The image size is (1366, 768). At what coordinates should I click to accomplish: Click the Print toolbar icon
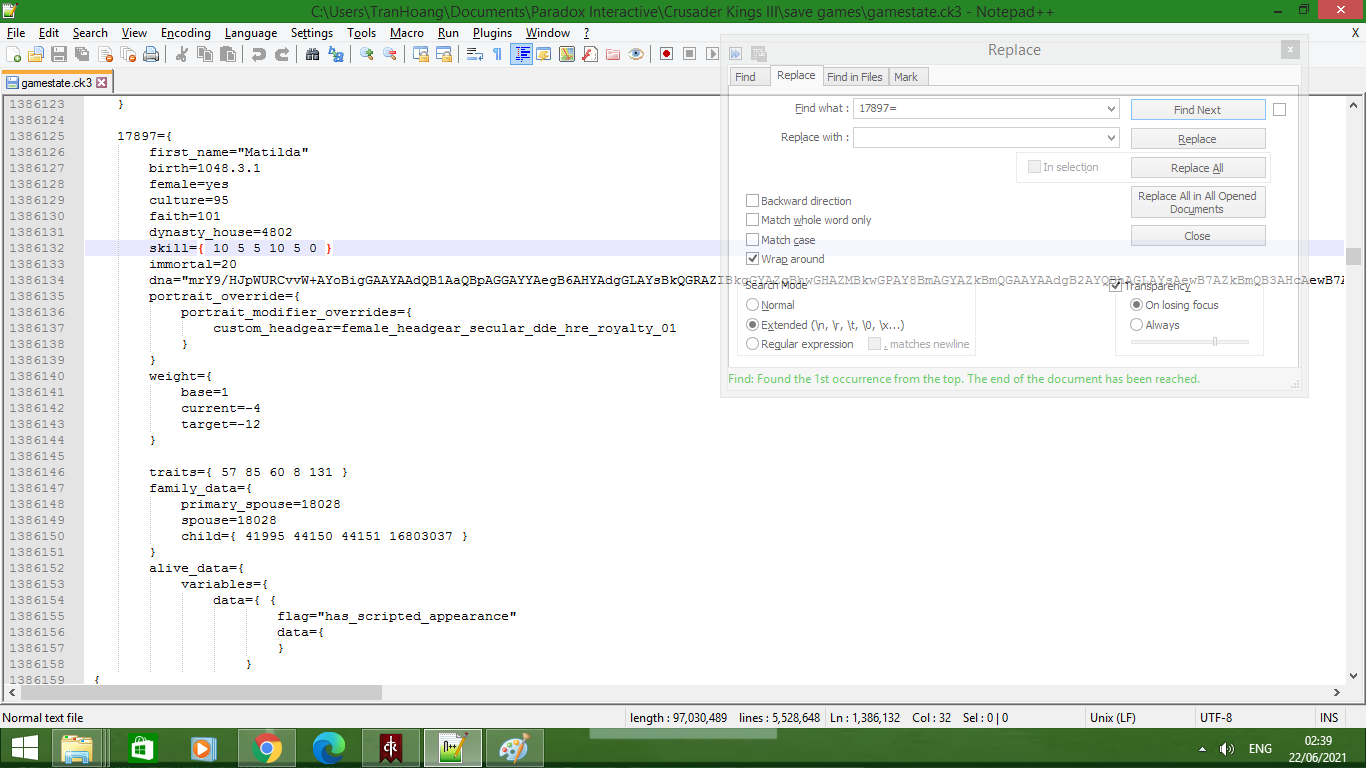click(x=151, y=54)
